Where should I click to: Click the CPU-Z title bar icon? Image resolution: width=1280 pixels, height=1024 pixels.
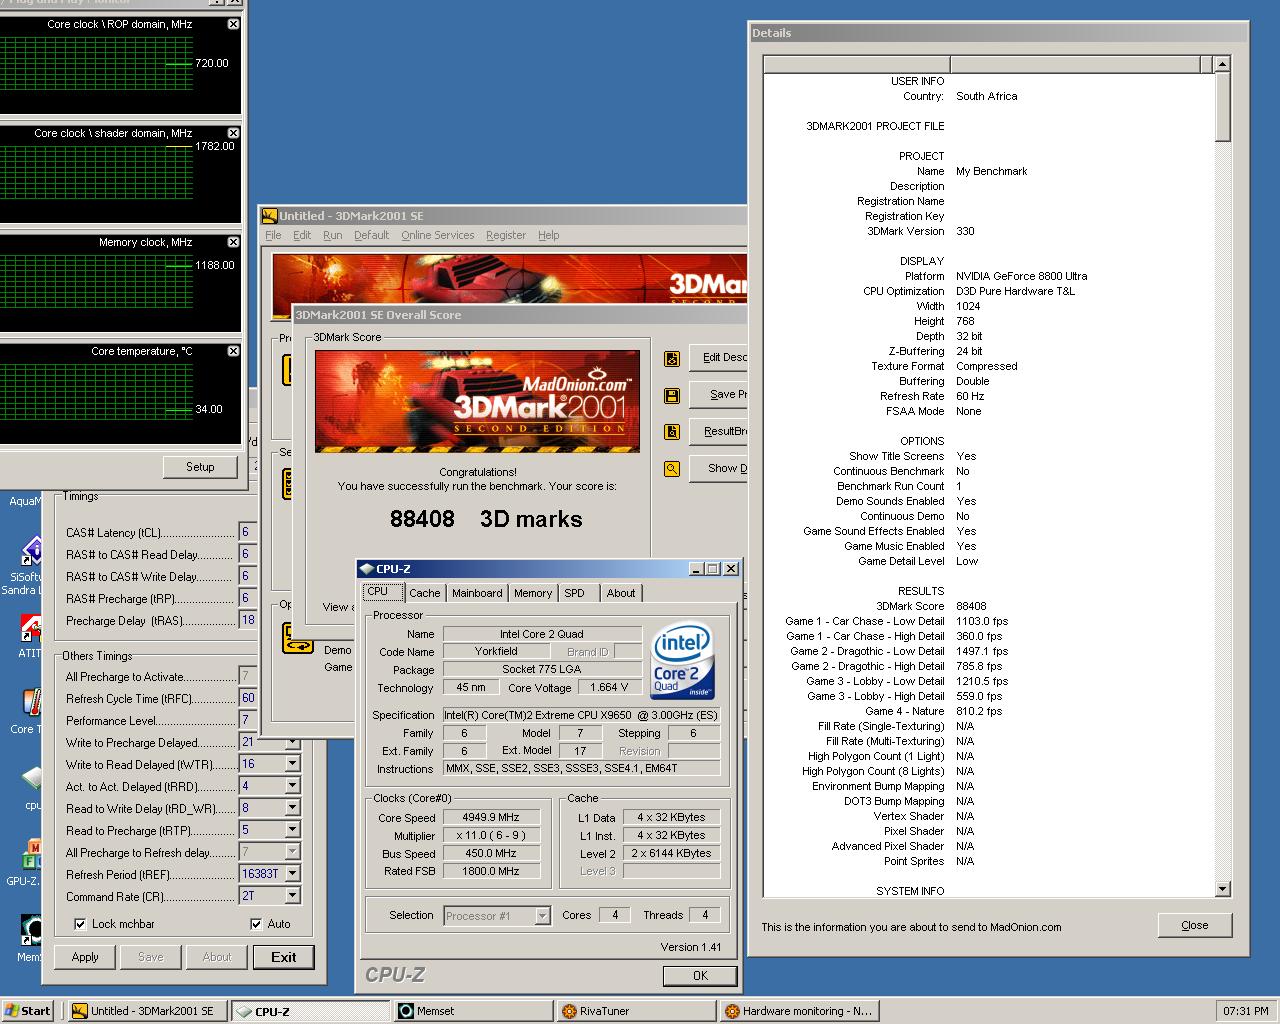pos(367,569)
